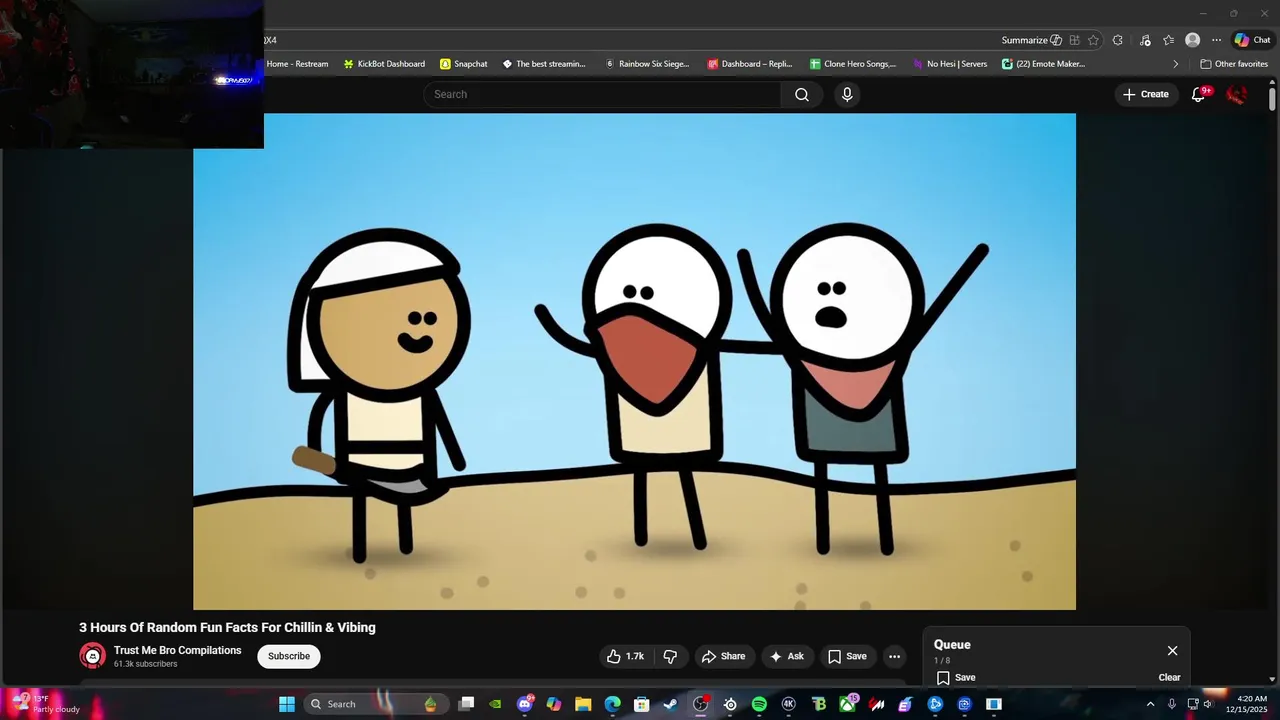Image resolution: width=1280 pixels, height=720 pixels.
Task: Open the media control music note icon
Action: click(1145, 40)
